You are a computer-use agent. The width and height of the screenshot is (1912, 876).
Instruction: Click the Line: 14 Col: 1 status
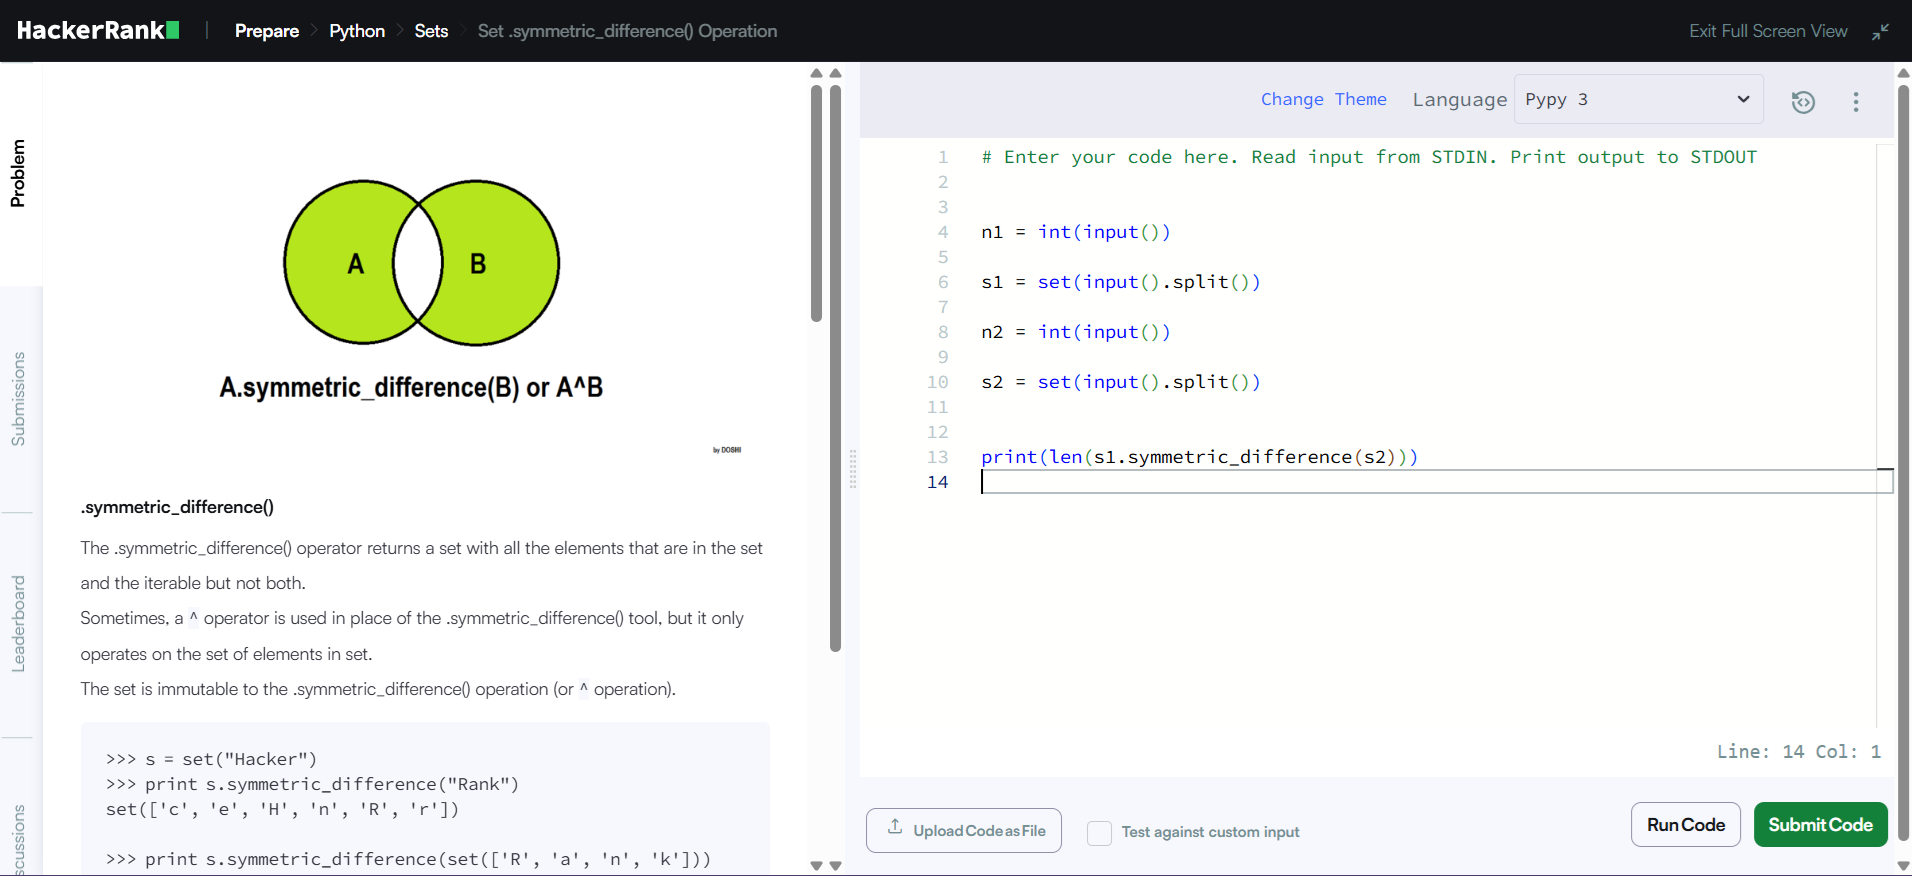[x=1798, y=751]
